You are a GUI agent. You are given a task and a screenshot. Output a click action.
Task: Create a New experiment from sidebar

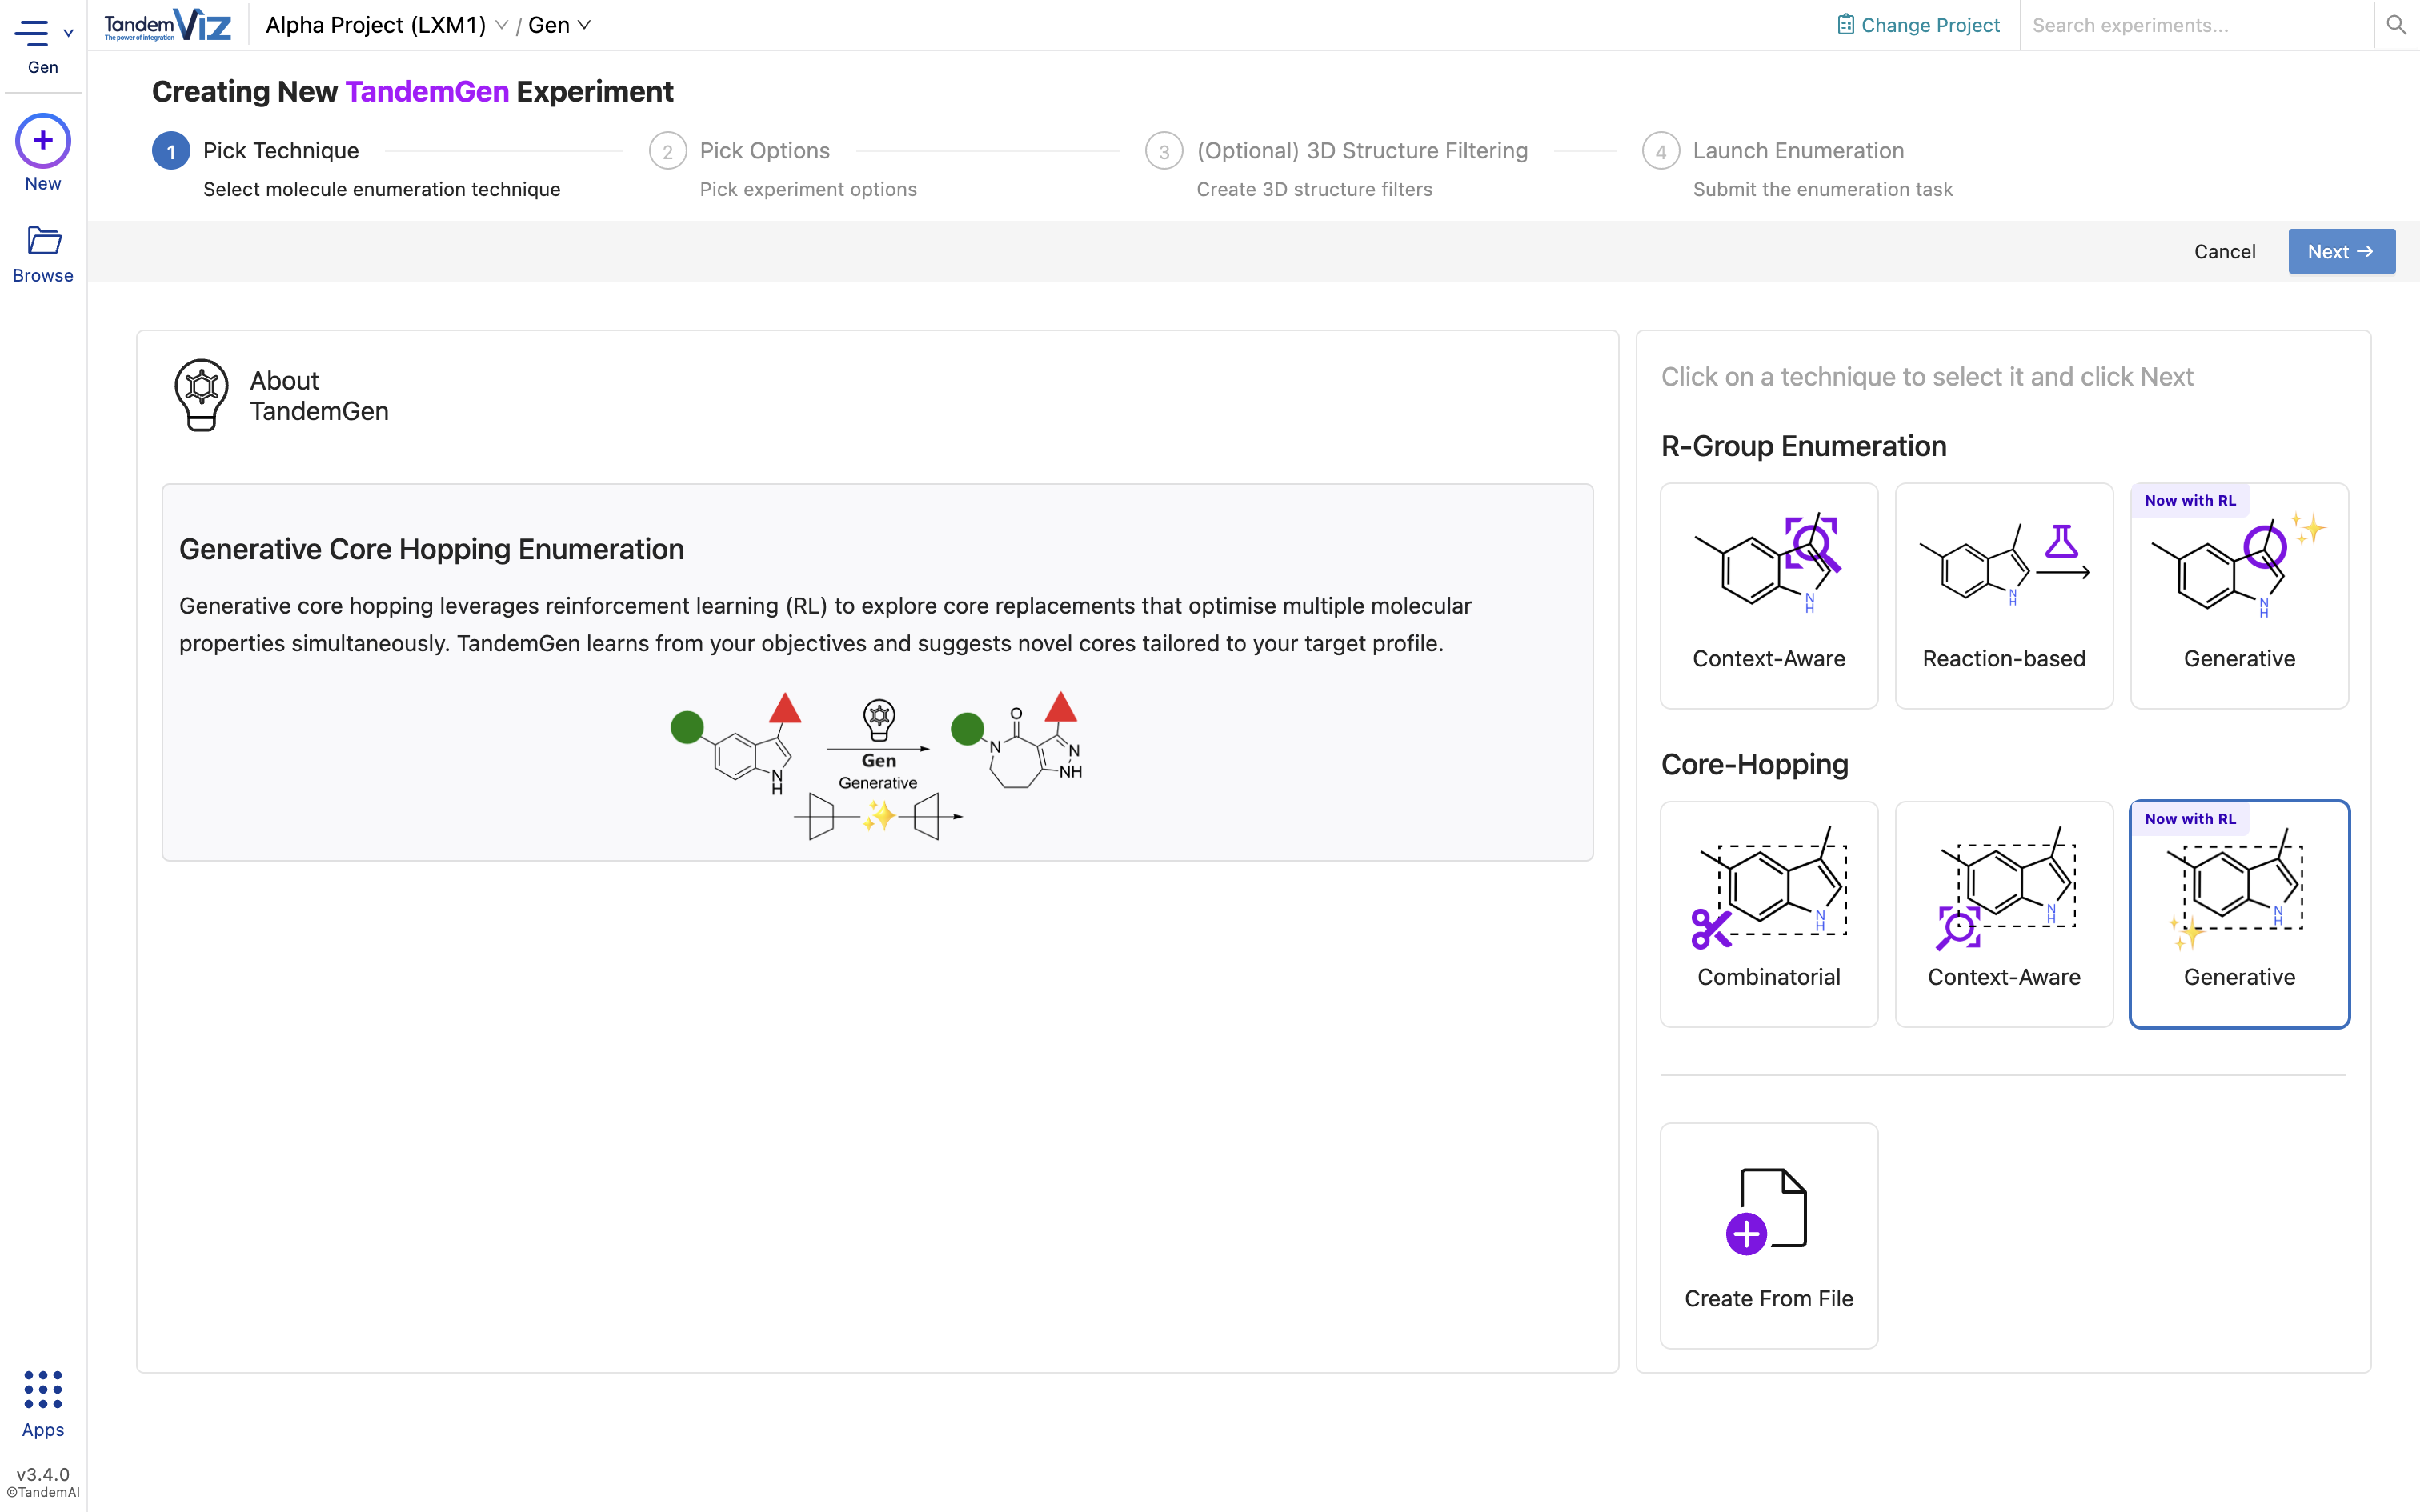pyautogui.click(x=43, y=153)
